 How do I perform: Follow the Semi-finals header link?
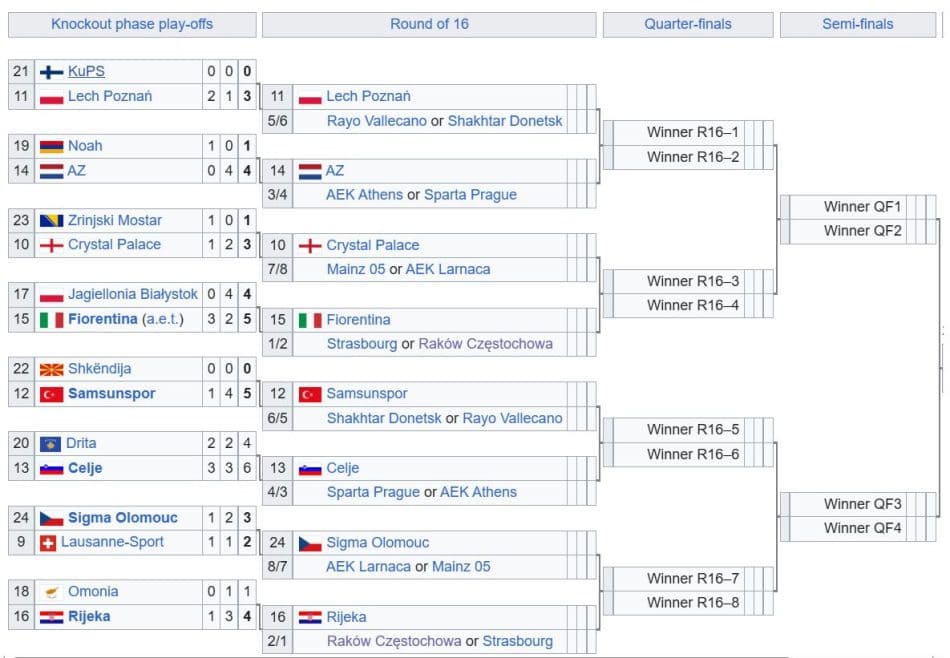pyautogui.click(x=858, y=24)
